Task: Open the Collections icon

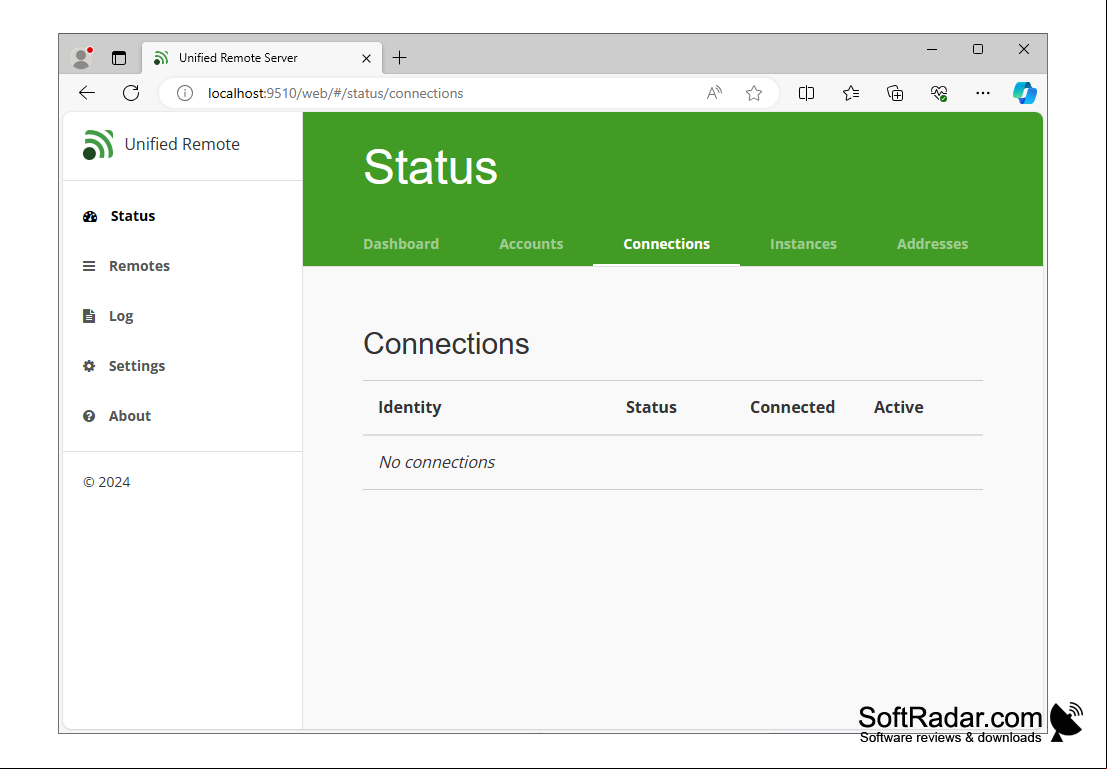Action: pyautogui.click(x=894, y=93)
